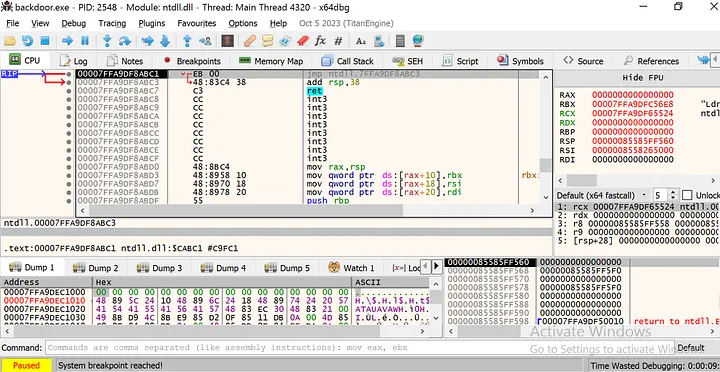The height and width of the screenshot is (372, 720).
Task: Click the Default button beside command bar
Action: coord(691,348)
